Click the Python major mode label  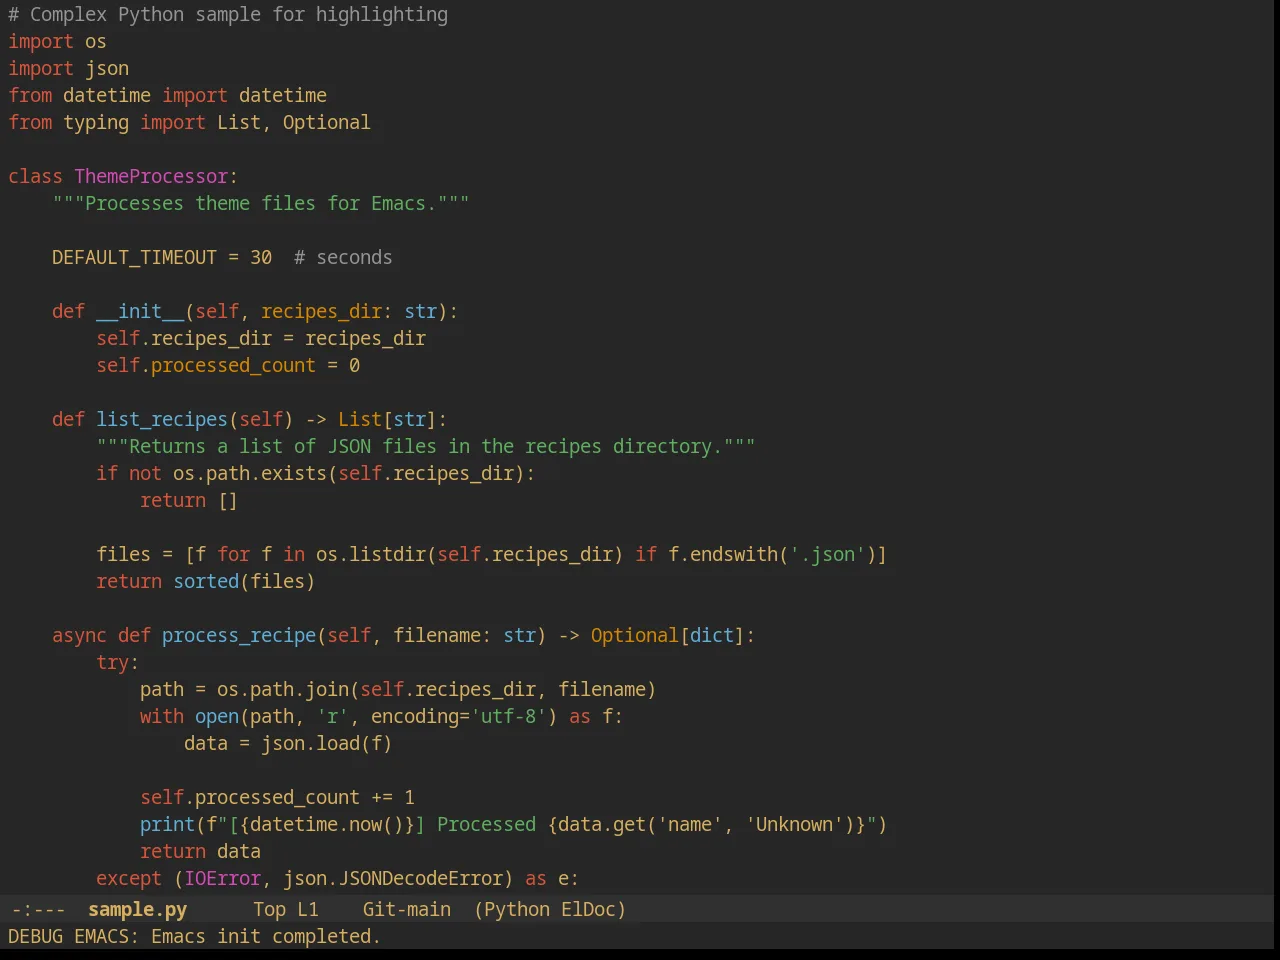(x=516, y=910)
